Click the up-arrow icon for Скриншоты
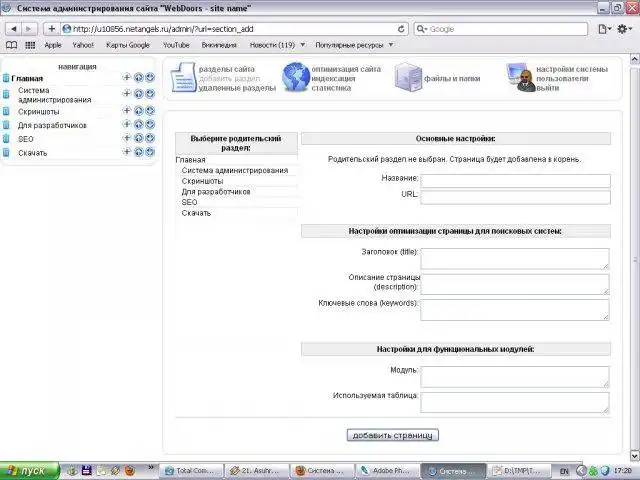Image resolution: width=640 pixels, height=480 pixels. (139, 111)
